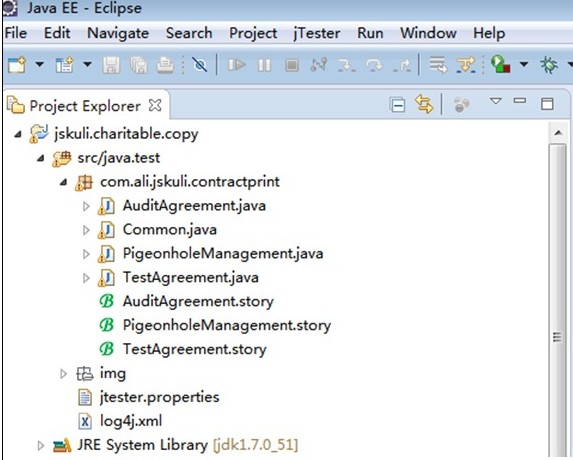573x460 pixels.
Task: Select TestAgreement.story file
Action: 194,349
